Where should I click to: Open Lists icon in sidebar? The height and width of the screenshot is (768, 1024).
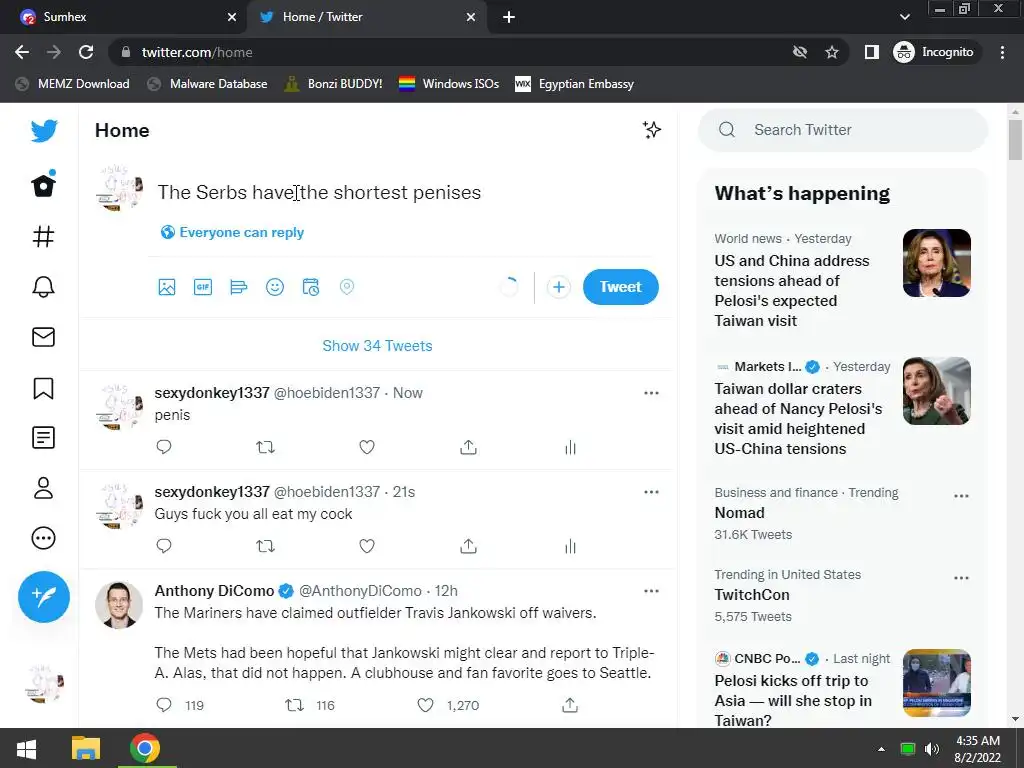pyautogui.click(x=44, y=438)
